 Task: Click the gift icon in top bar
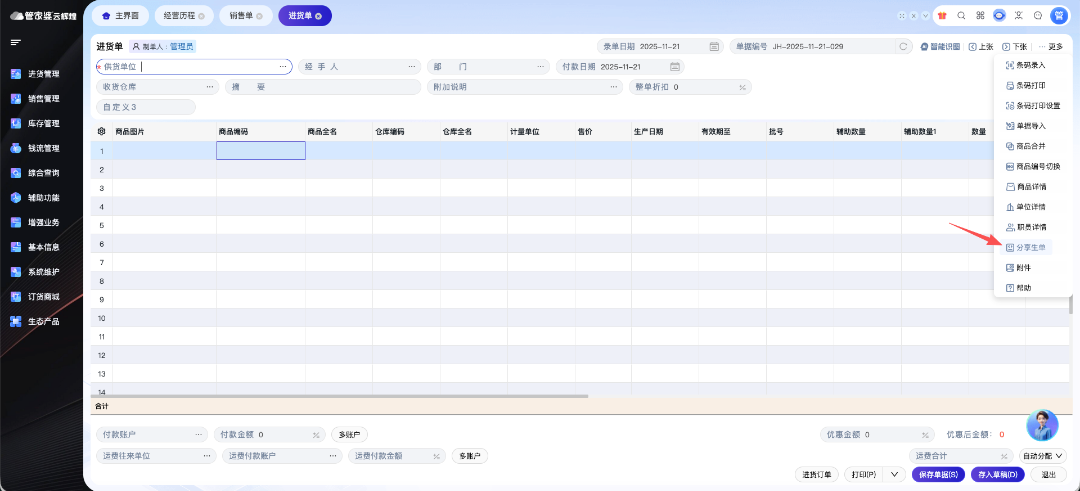(x=941, y=16)
